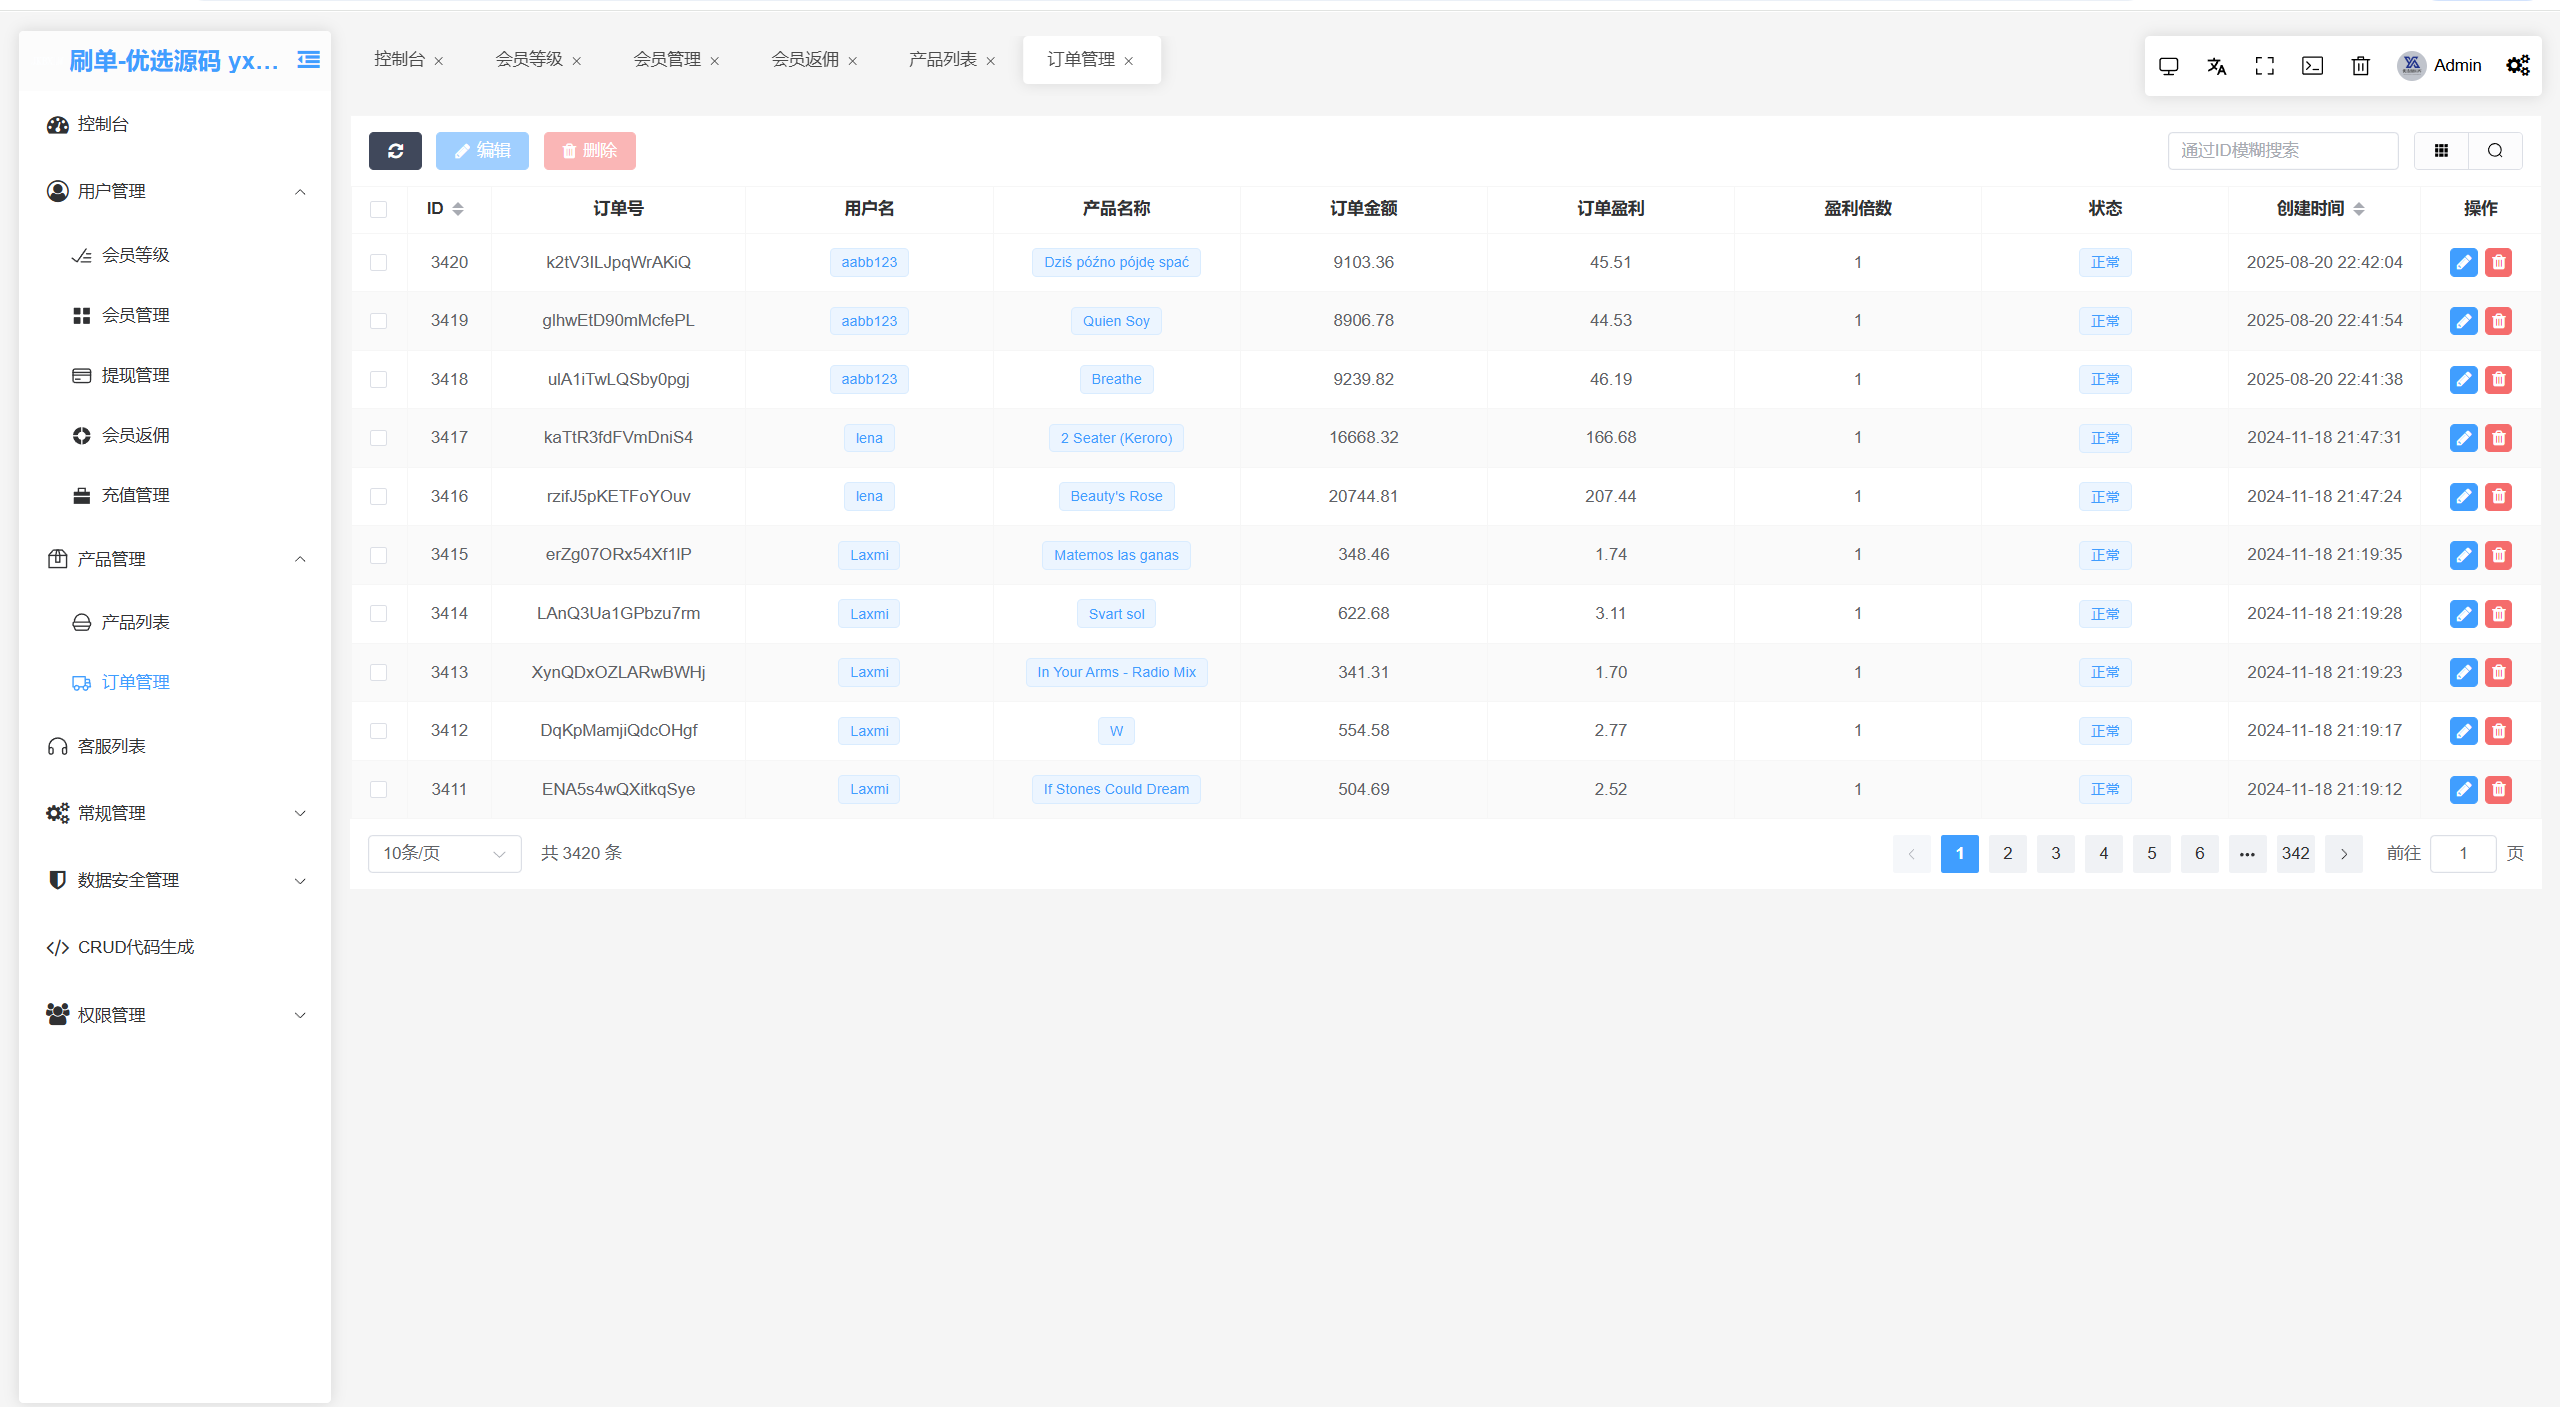
Task: Go to page 3 of orders
Action: (x=2055, y=854)
